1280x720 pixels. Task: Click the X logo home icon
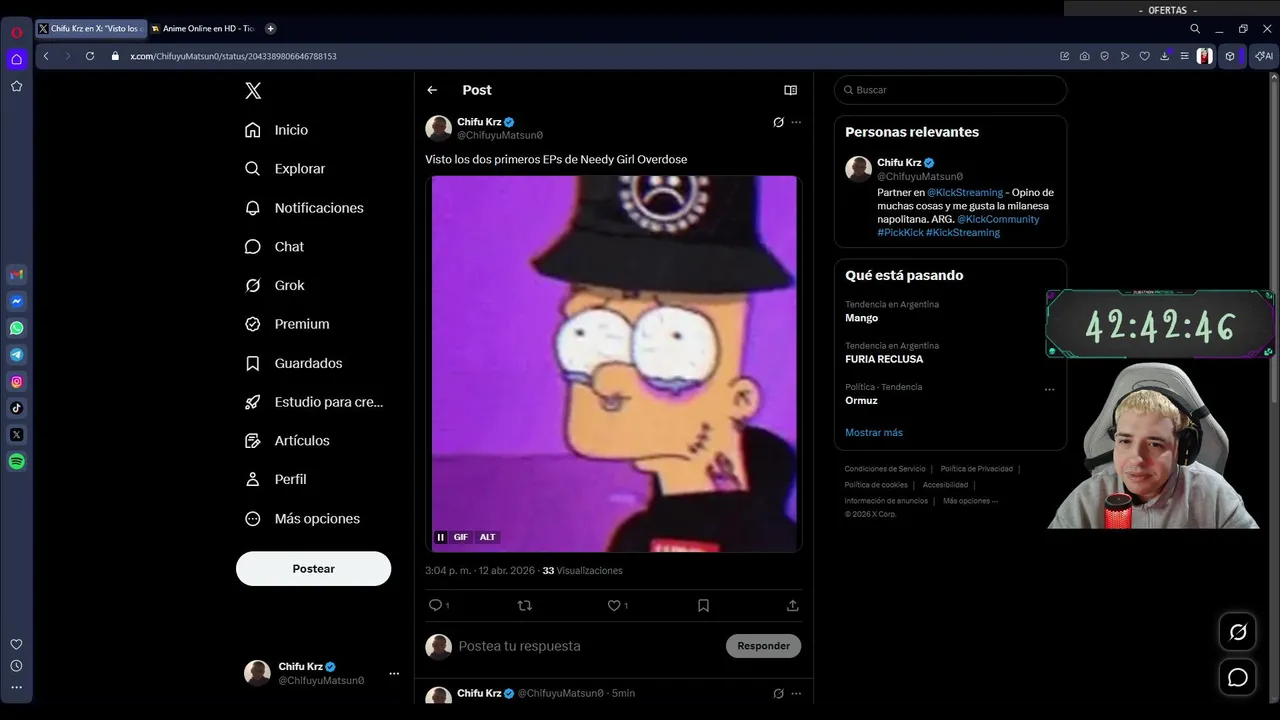tap(253, 91)
